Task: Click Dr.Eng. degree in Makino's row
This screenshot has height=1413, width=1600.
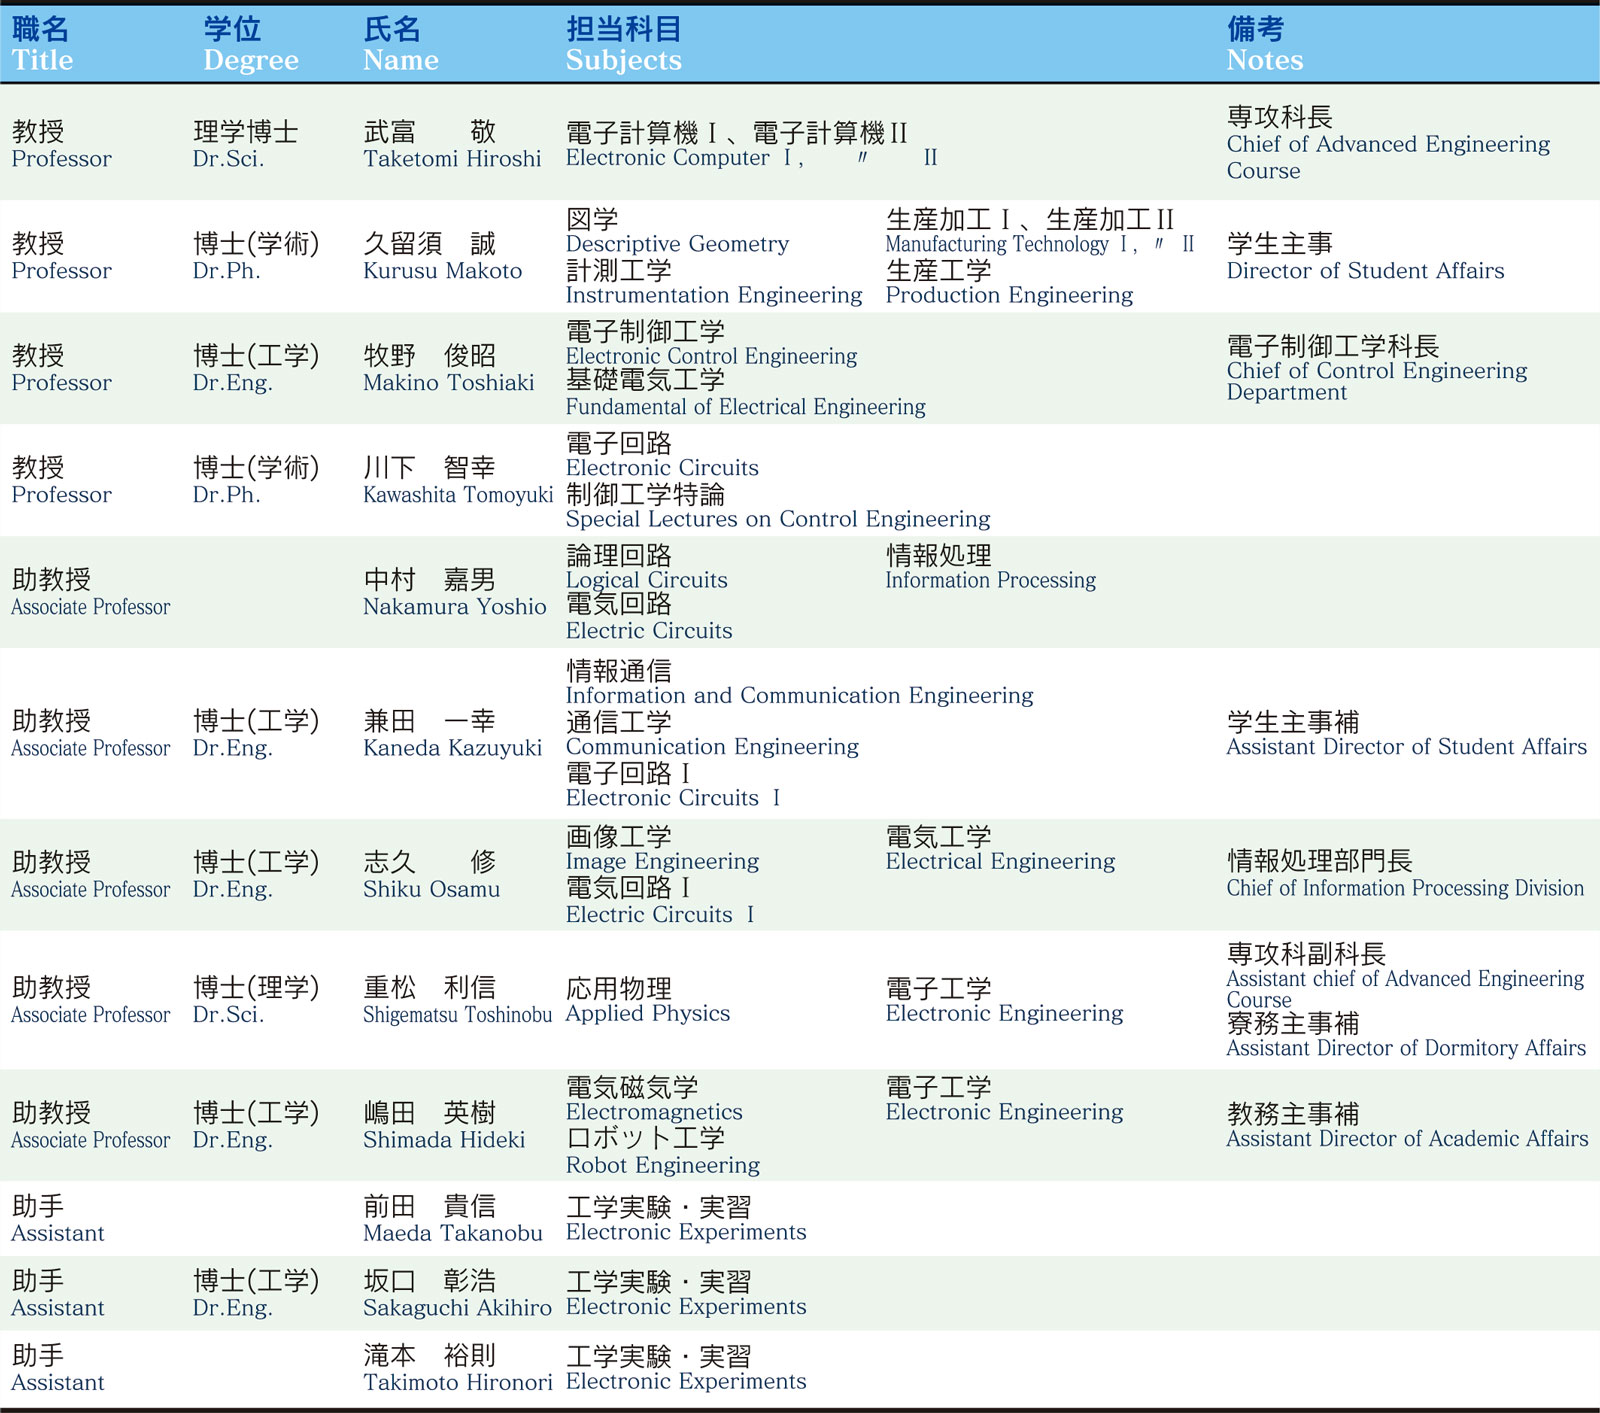Action: click(232, 383)
